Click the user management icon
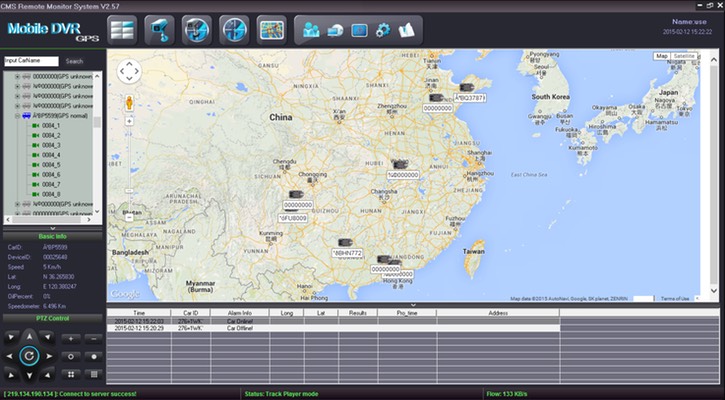Viewport: 725px width, 400px height. pyautogui.click(x=310, y=29)
